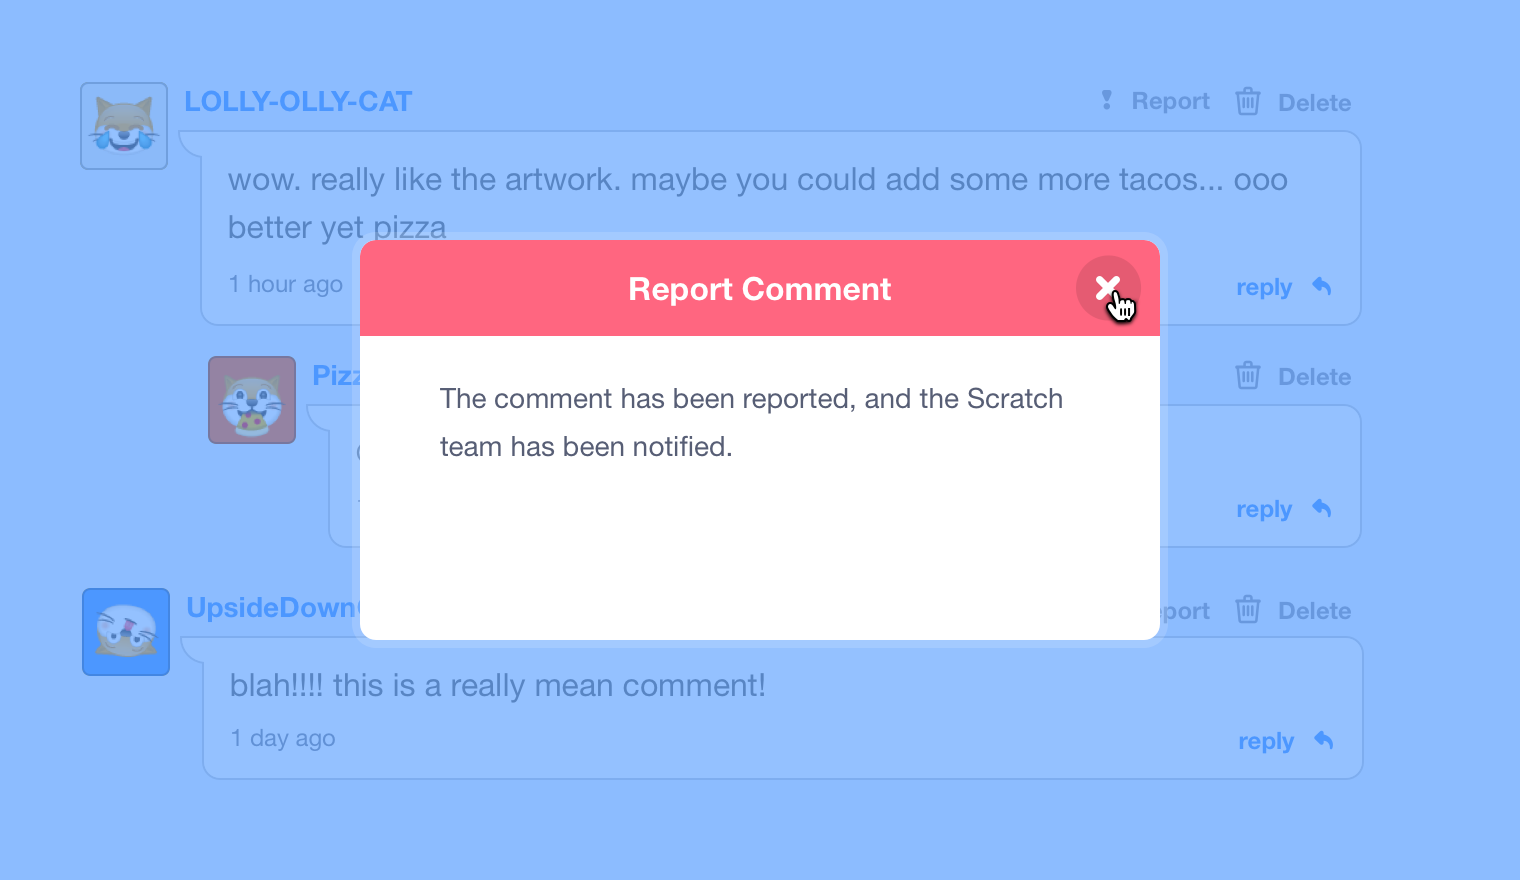Click the reply arrow on UpsideDown's comment
Viewport: 1520px width, 880px height.
(x=1322, y=740)
